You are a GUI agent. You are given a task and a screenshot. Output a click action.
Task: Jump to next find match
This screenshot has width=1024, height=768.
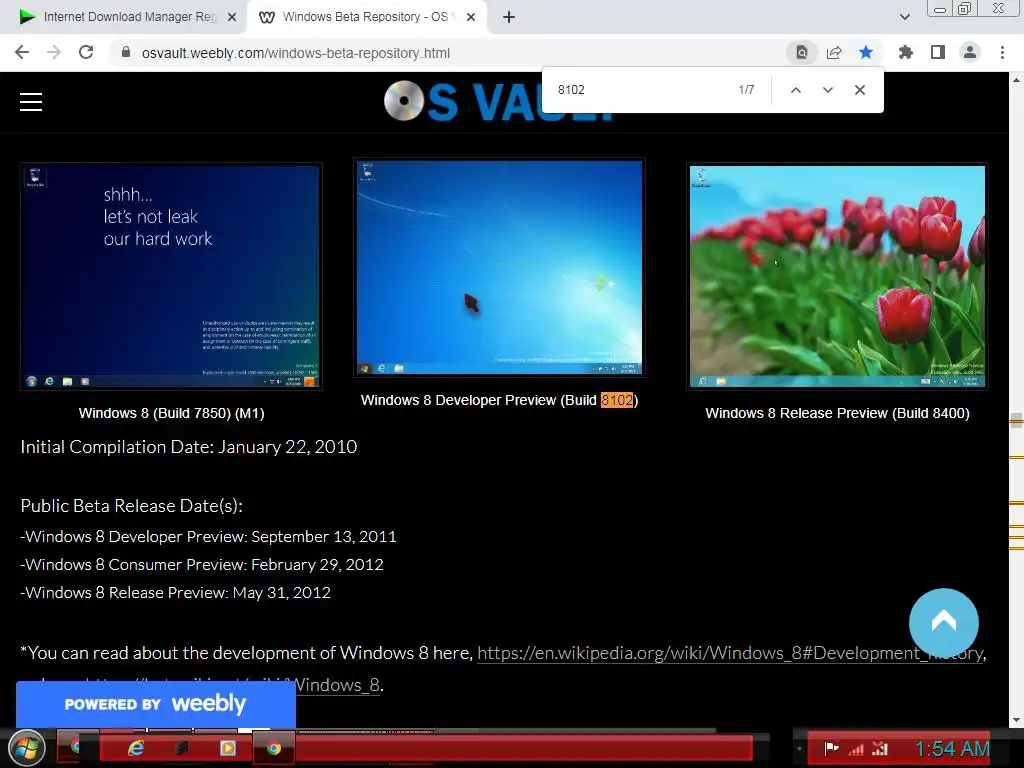[x=827, y=90]
